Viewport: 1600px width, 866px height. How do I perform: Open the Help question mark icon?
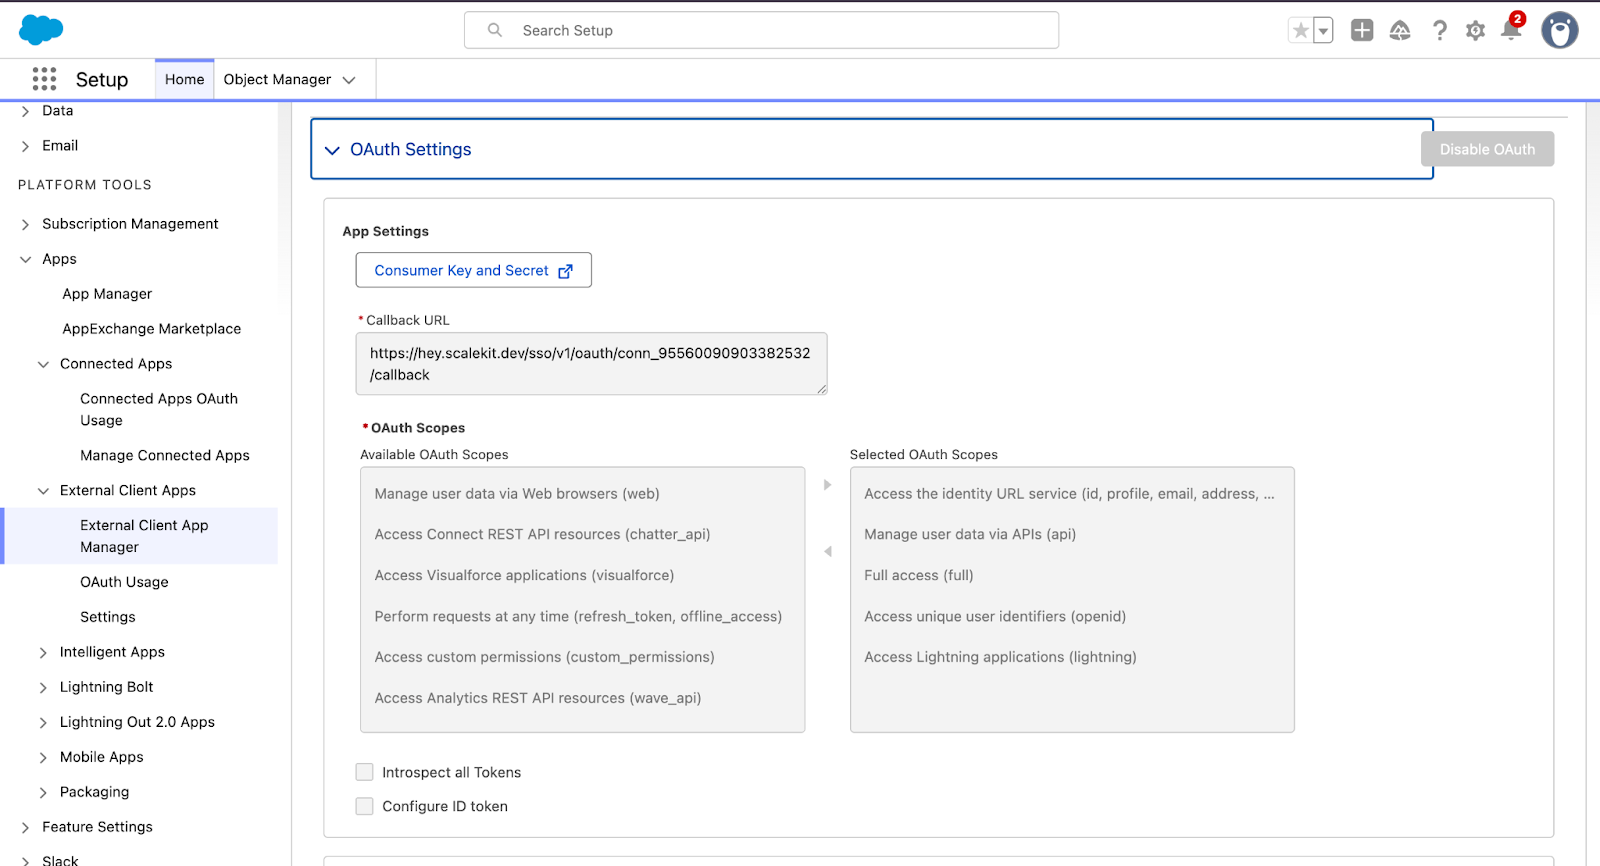pos(1439,31)
